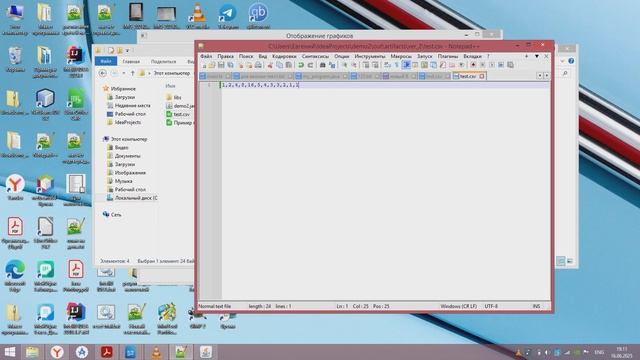Switch to Поделиться ribbon tab in Explorer
Image resolution: width=640 pixels, height=360 pixels.
(163, 62)
